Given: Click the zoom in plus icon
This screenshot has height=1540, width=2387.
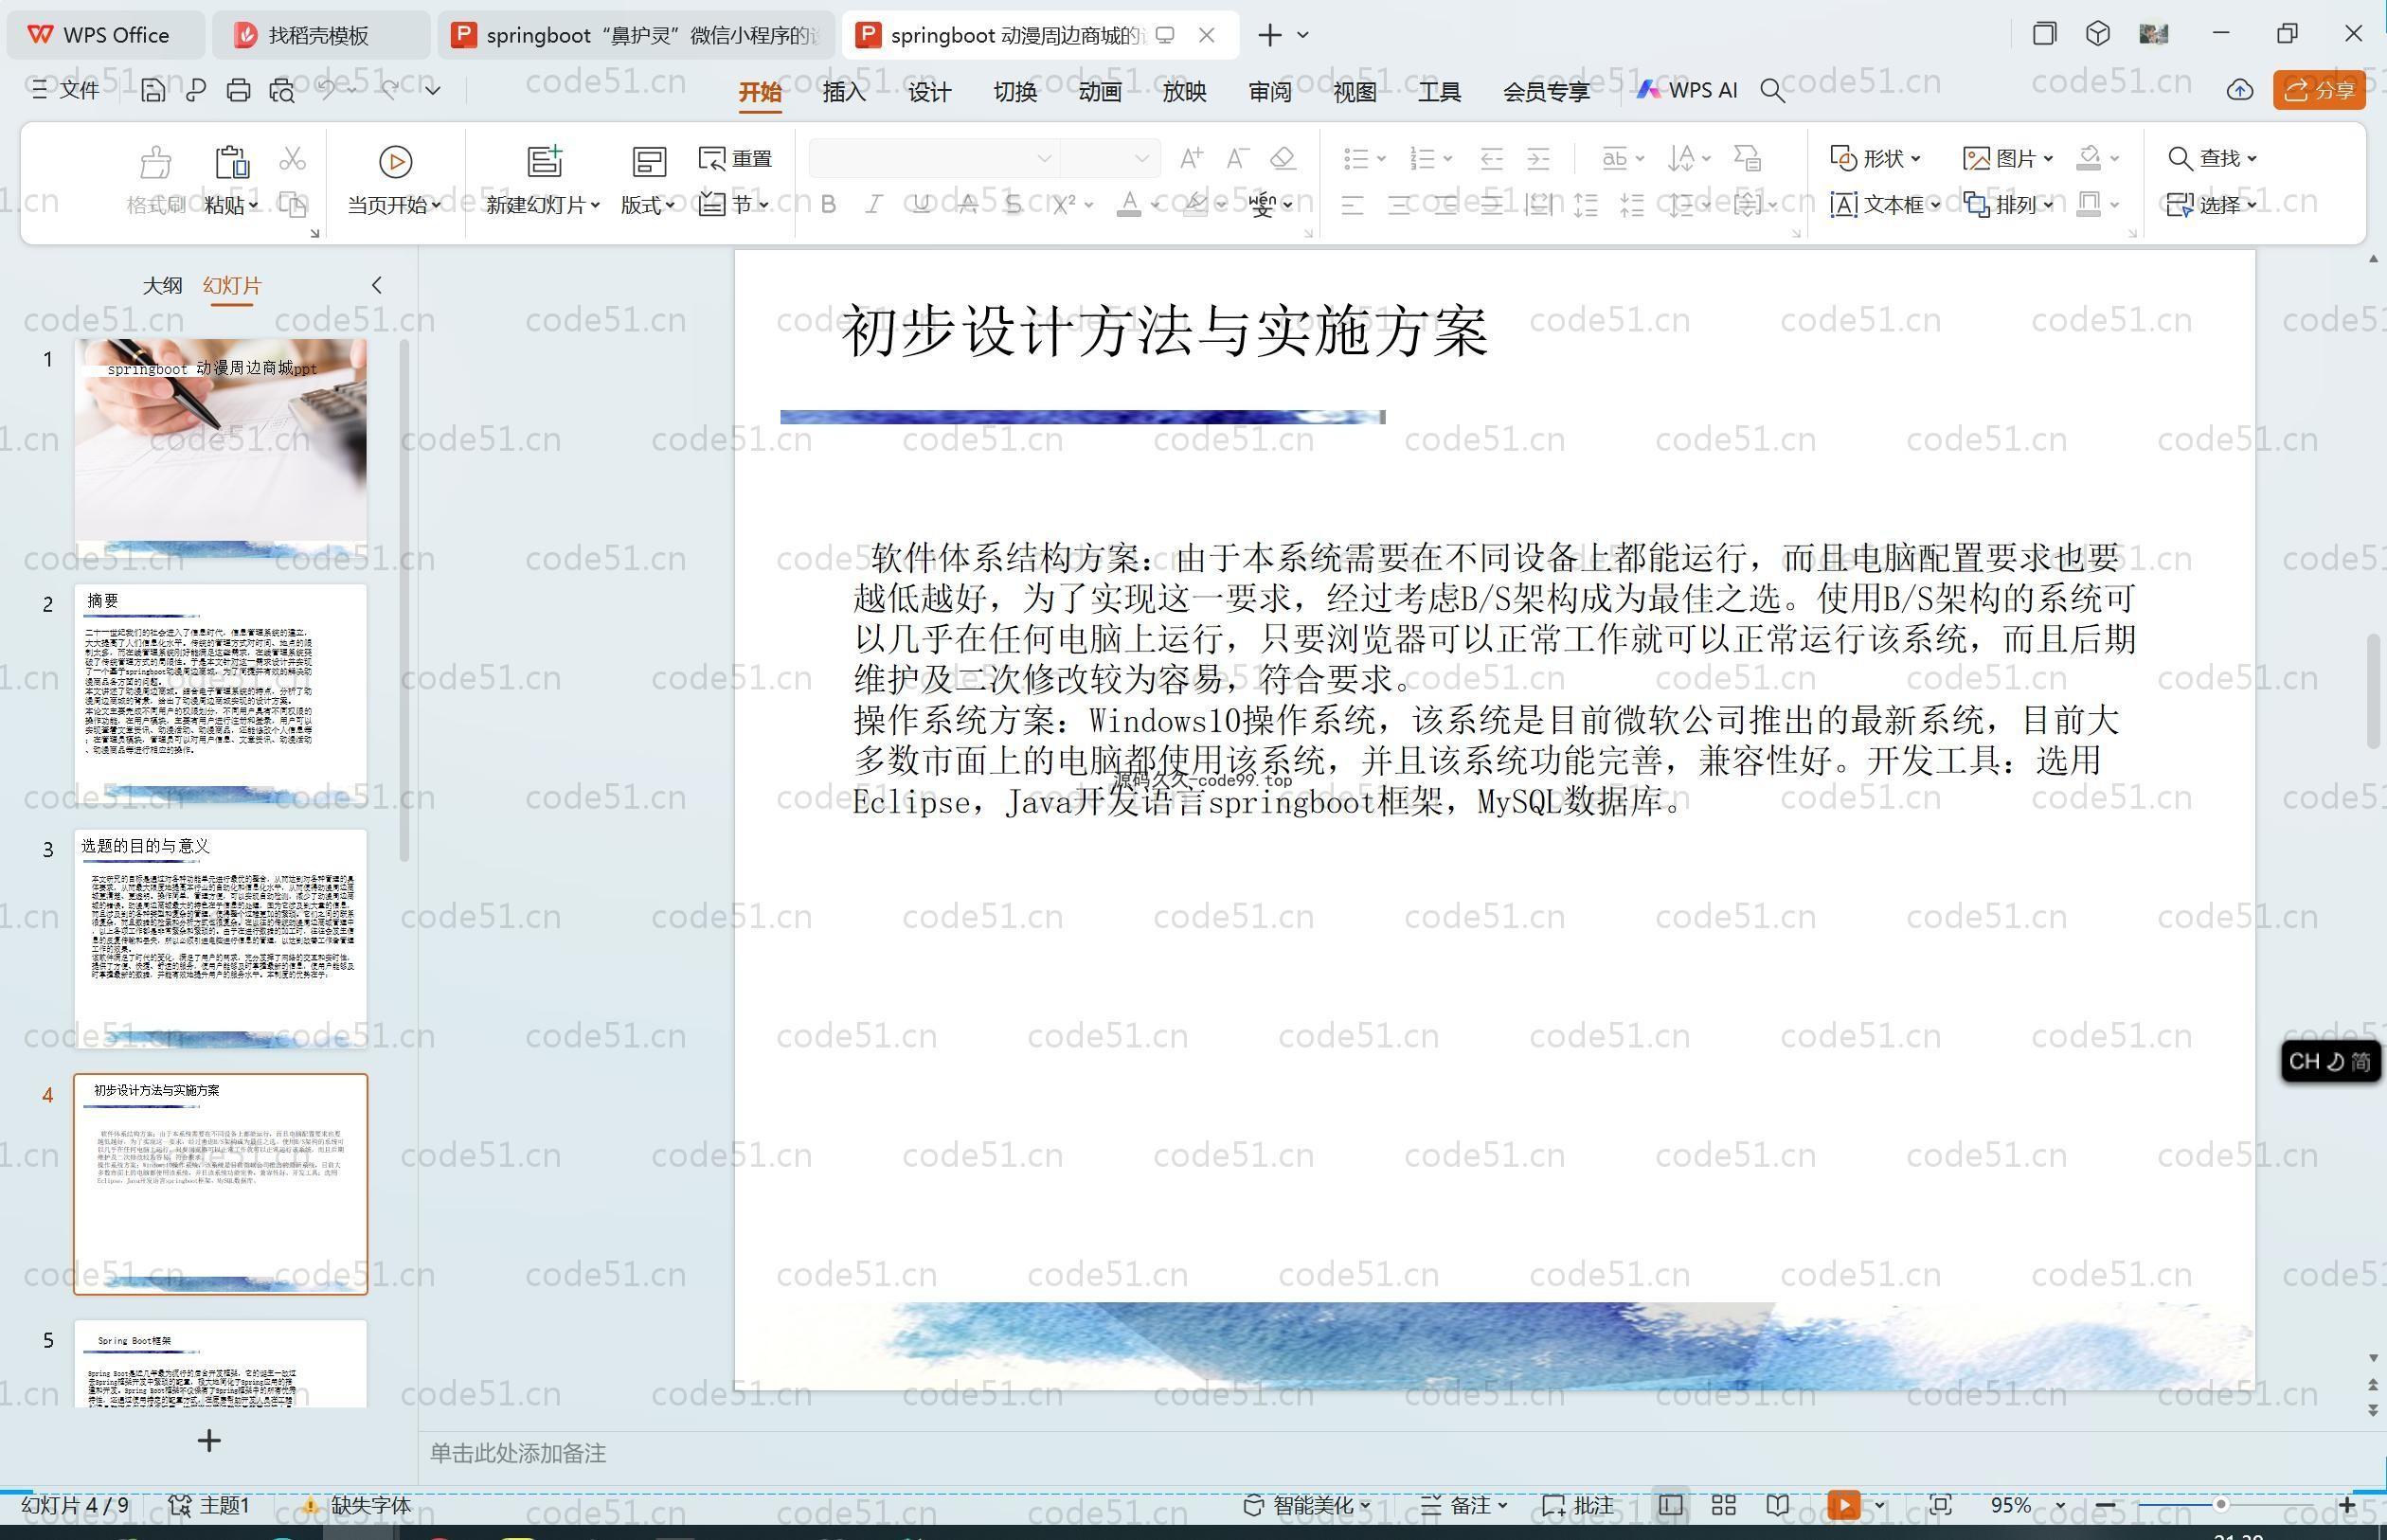Looking at the screenshot, I should (x=2347, y=1505).
